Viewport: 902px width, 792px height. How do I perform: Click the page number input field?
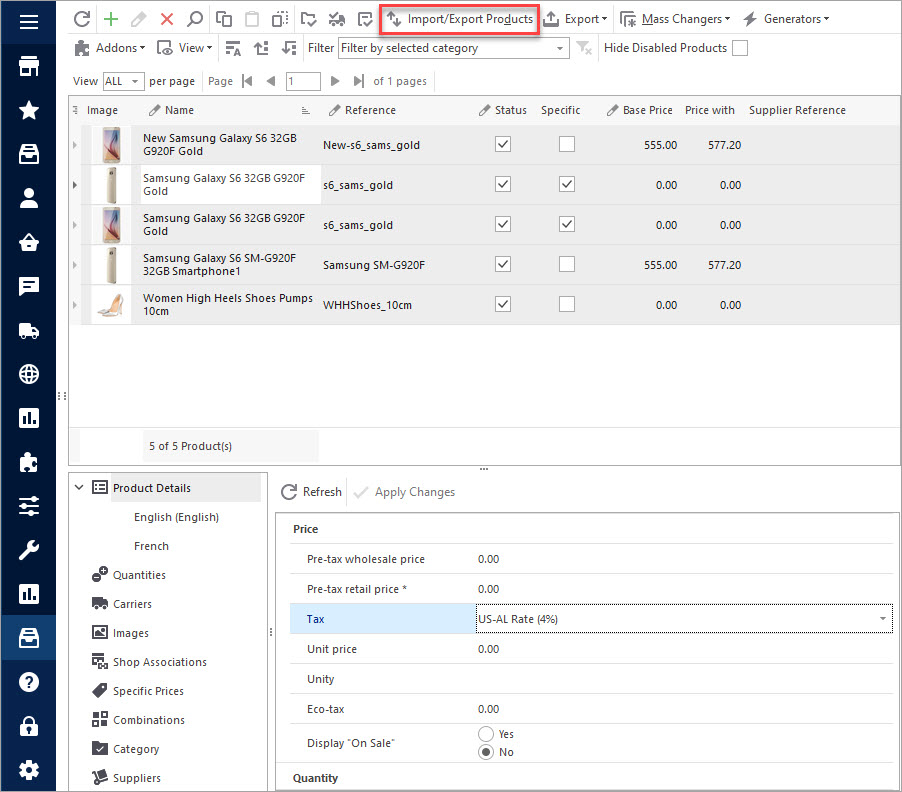pyautogui.click(x=303, y=81)
